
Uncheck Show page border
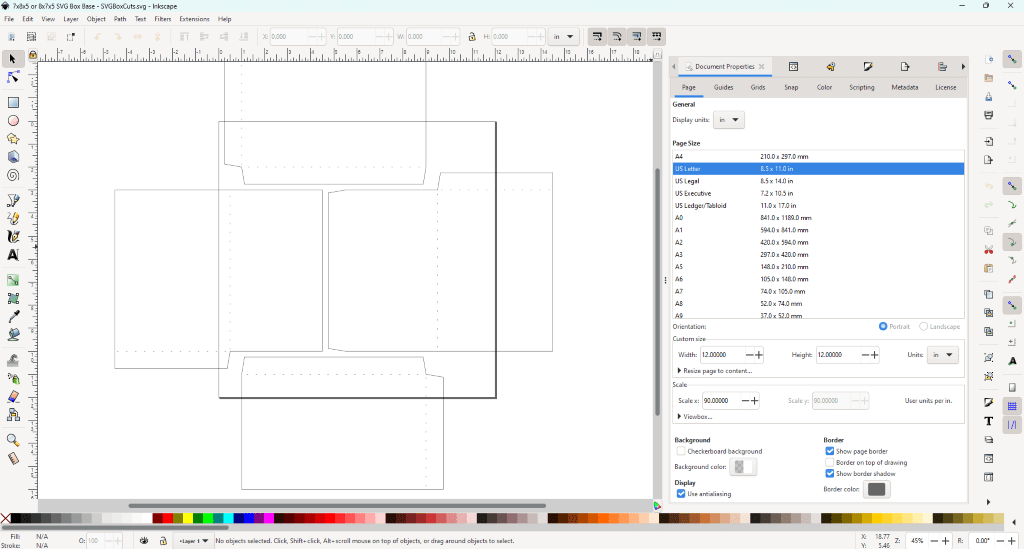point(830,451)
